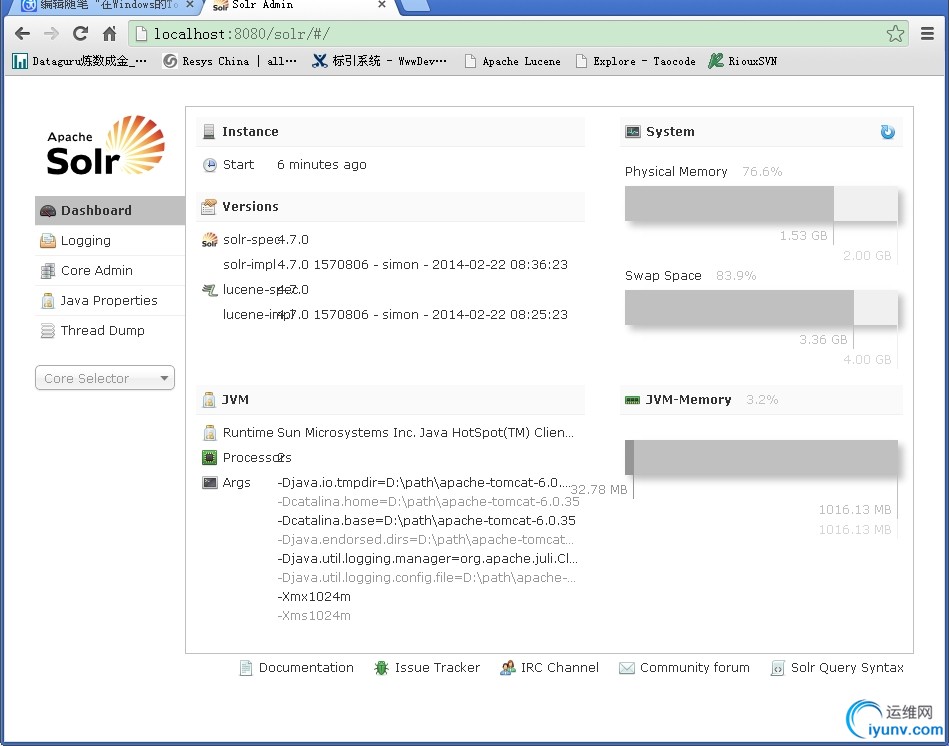Click the '6 minutes ago' start time
This screenshot has height=746, width=949.
(322, 165)
